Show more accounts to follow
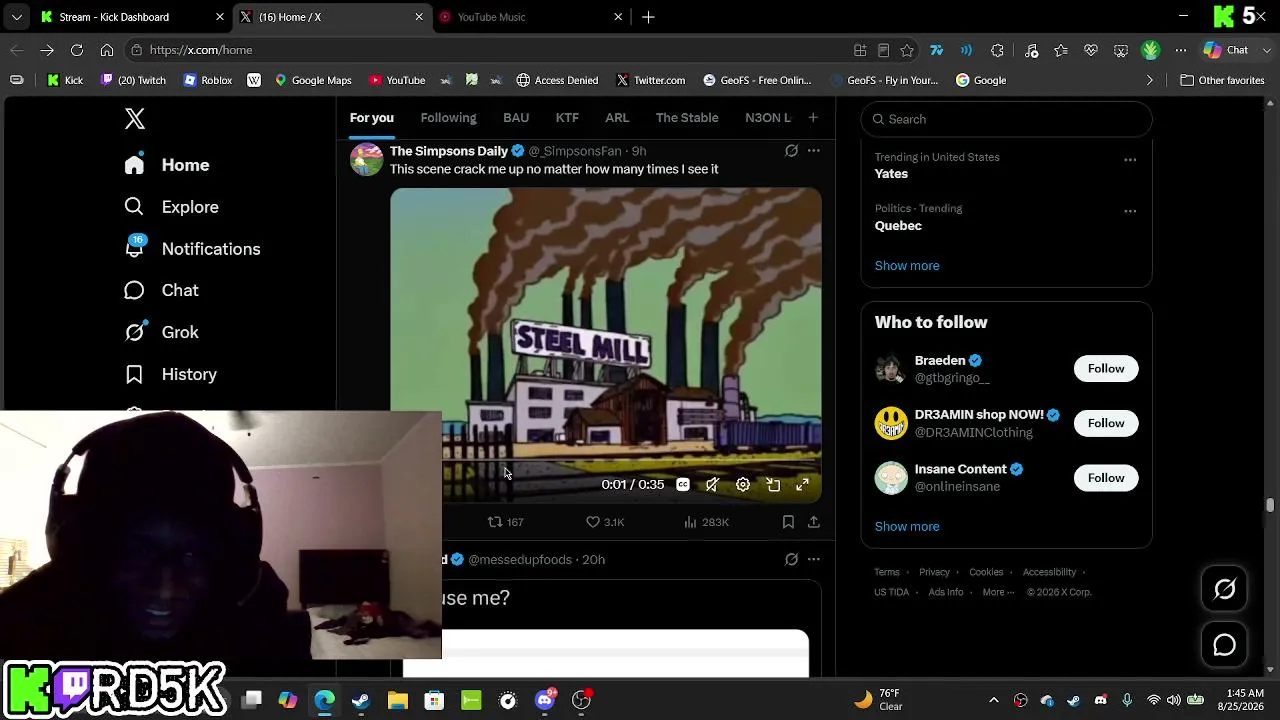Viewport: 1280px width, 720px height. pyautogui.click(x=907, y=527)
